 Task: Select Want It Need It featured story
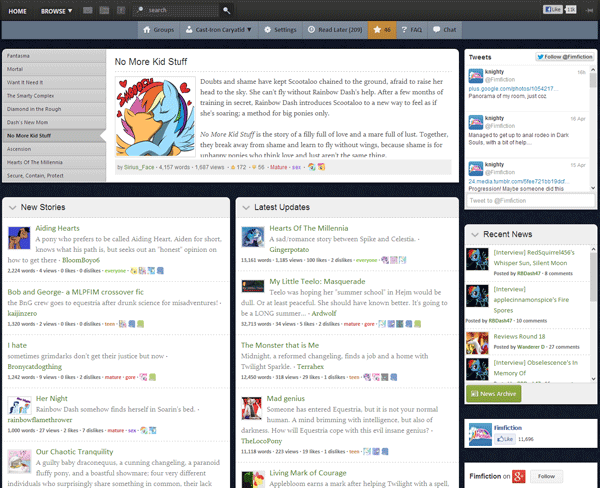54,82
